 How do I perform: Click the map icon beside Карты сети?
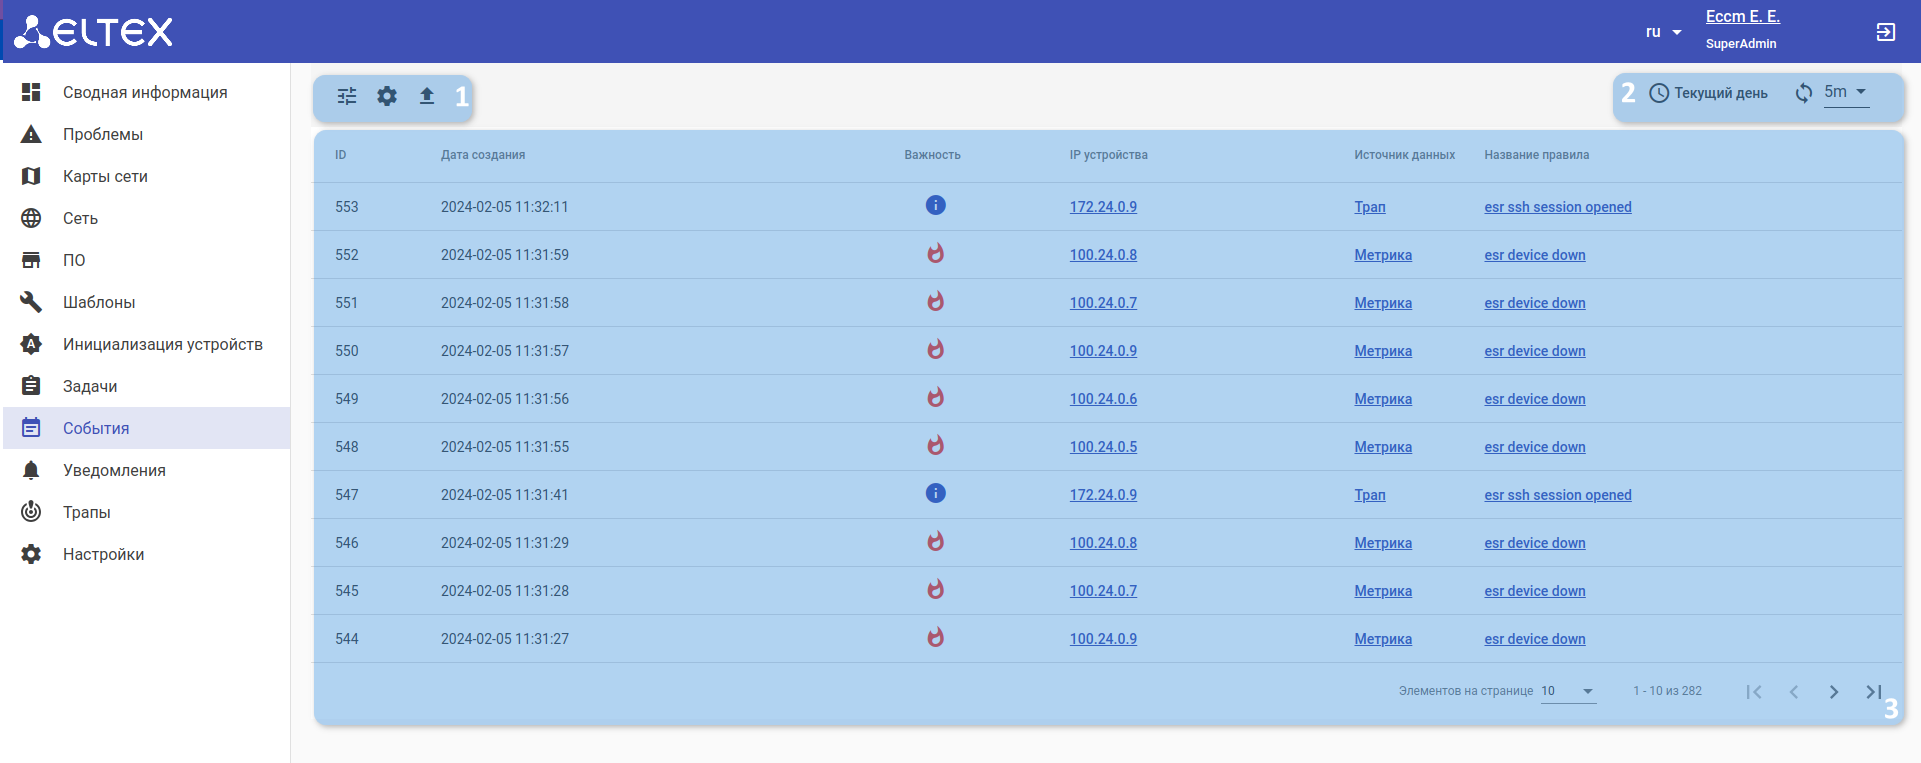click(31, 176)
